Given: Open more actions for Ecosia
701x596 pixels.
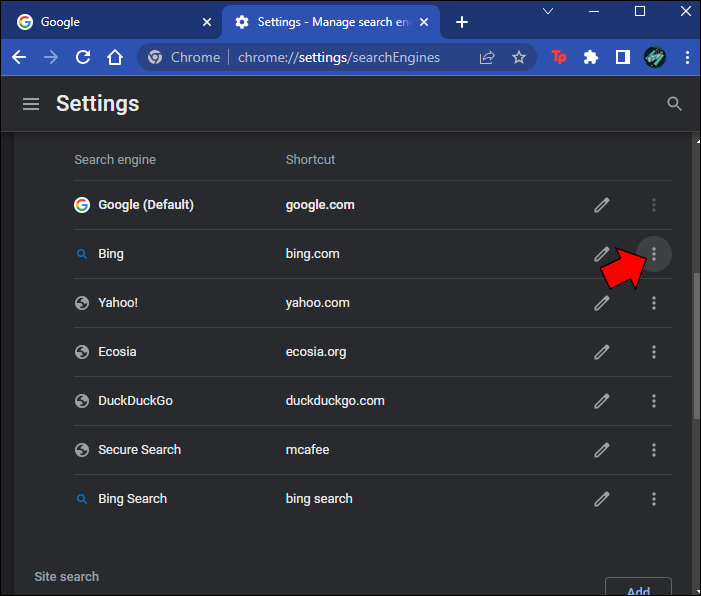Looking at the screenshot, I should (x=654, y=352).
